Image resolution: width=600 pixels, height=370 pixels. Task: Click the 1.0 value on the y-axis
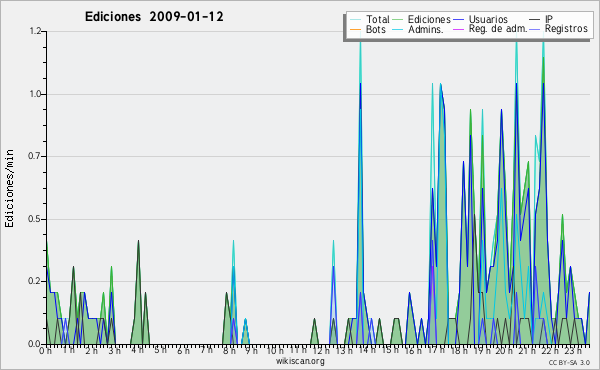[36, 94]
